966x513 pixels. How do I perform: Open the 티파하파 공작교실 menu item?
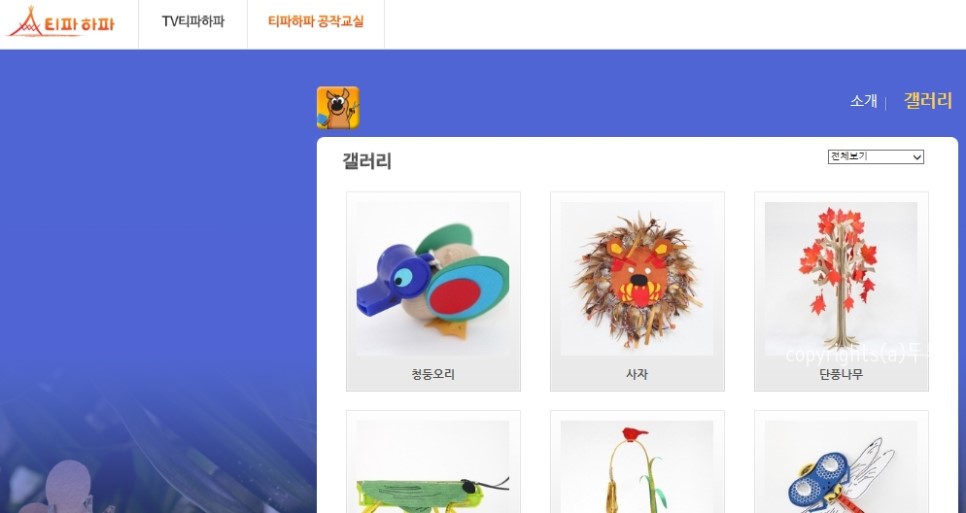click(x=315, y=22)
